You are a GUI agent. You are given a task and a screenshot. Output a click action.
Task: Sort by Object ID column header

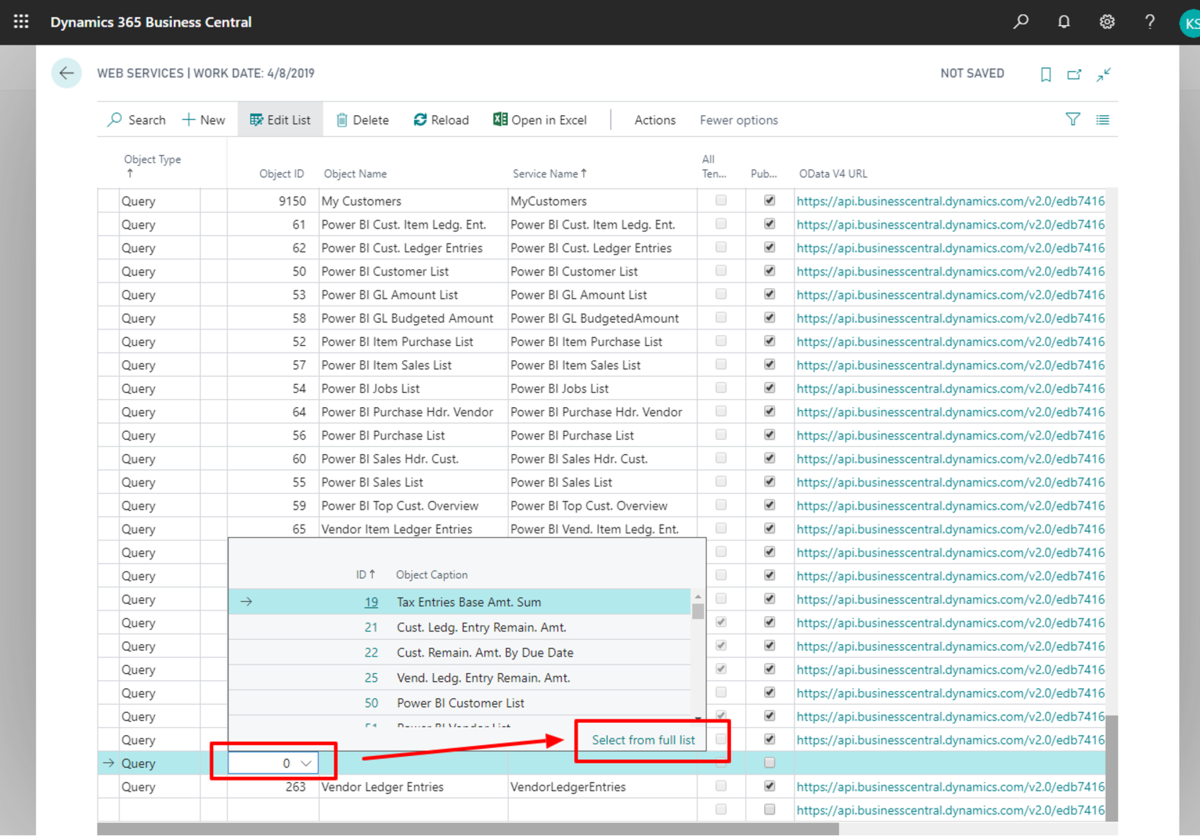point(281,174)
